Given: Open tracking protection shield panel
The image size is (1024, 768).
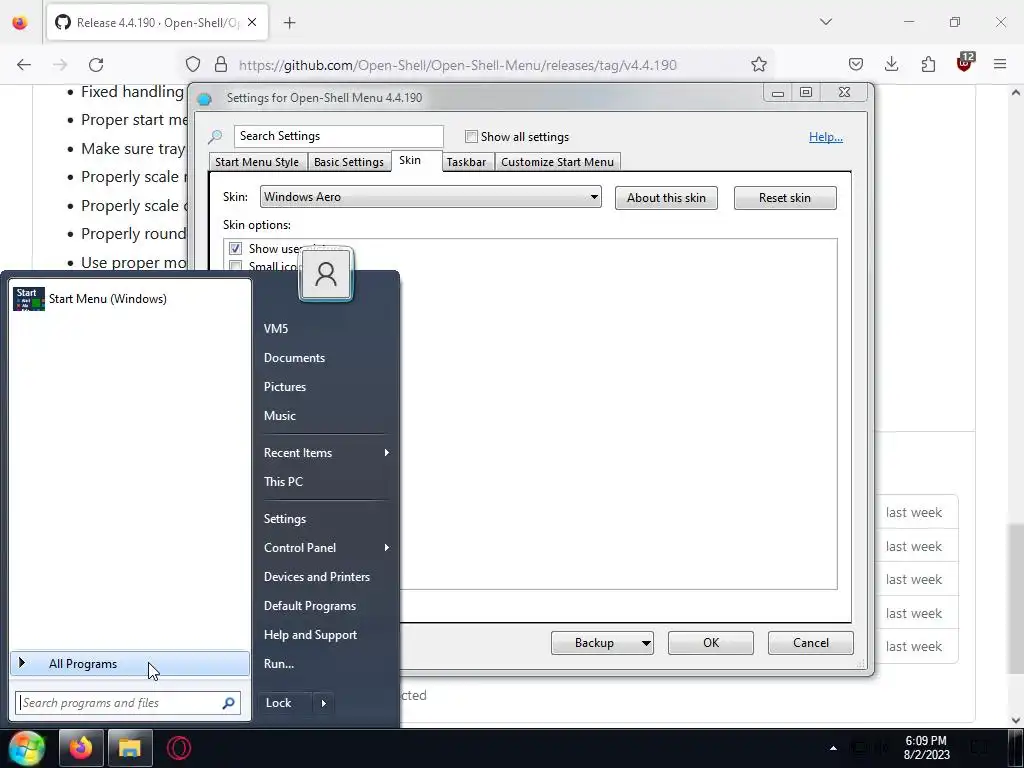Looking at the screenshot, I should pyautogui.click(x=193, y=64).
